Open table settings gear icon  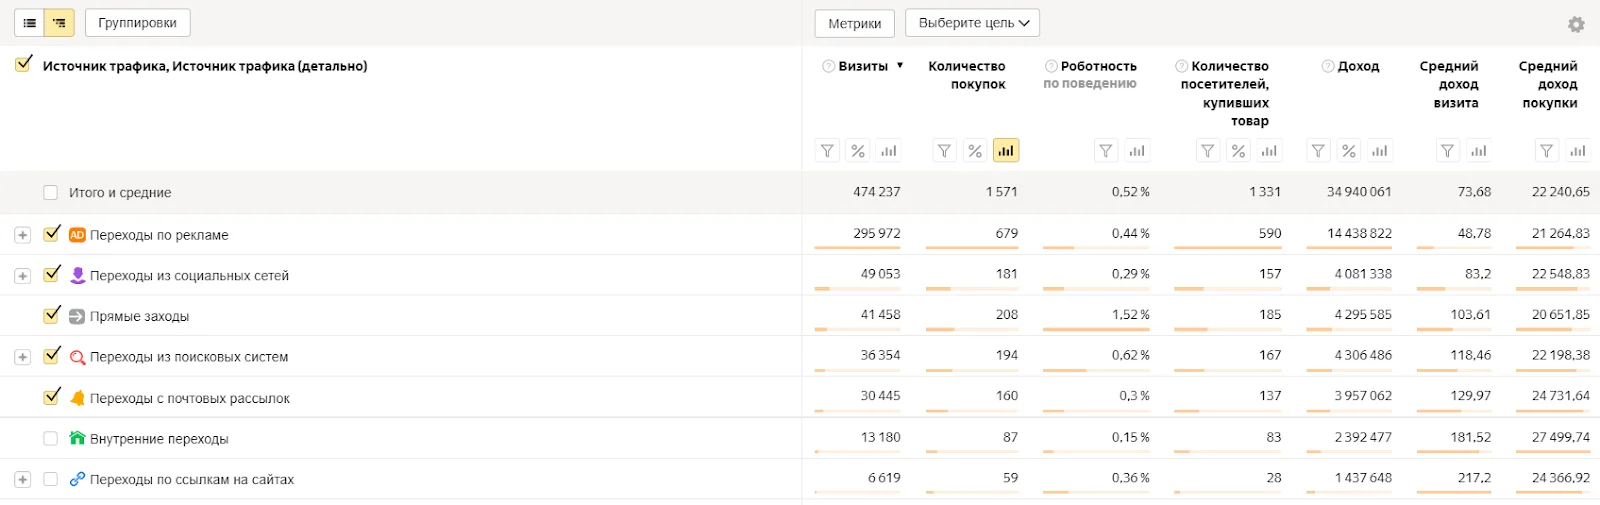[1576, 24]
